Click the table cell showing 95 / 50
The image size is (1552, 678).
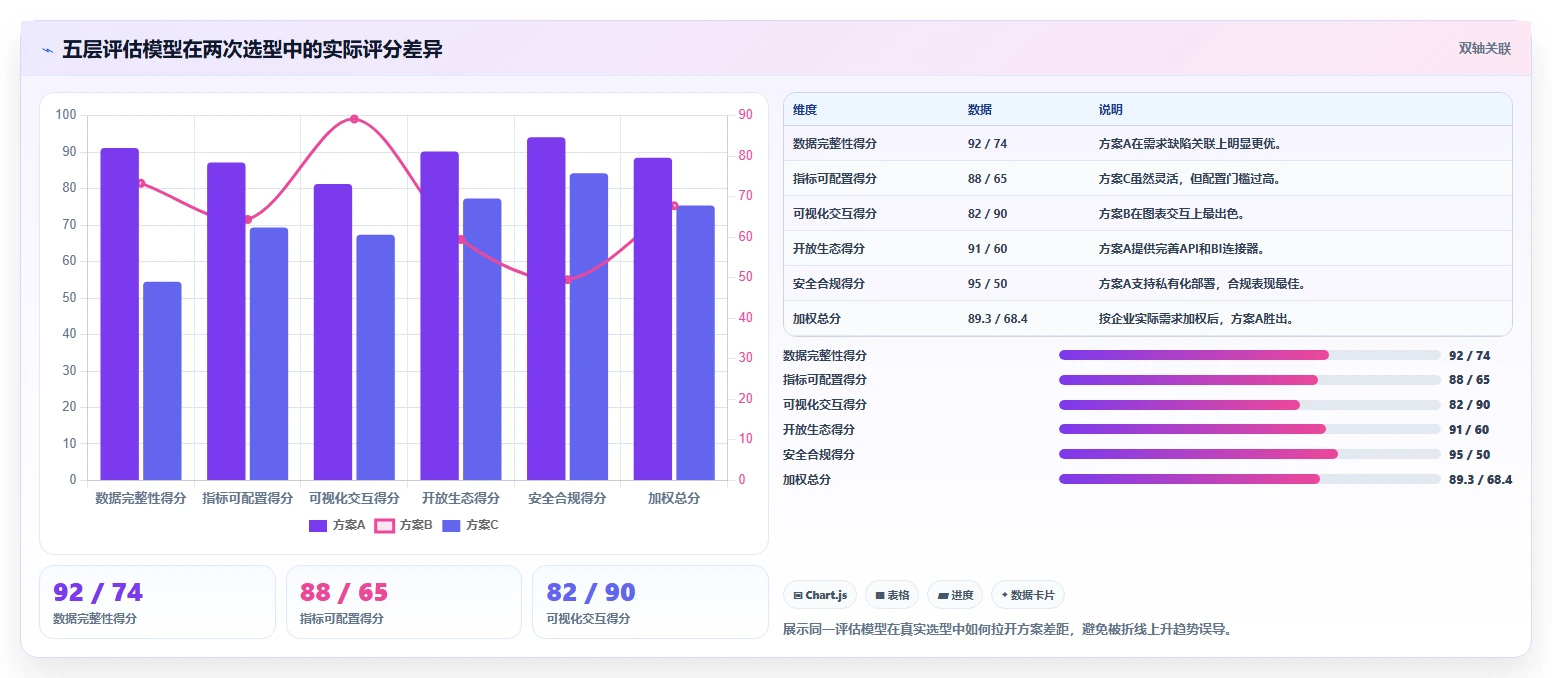[x=987, y=284]
